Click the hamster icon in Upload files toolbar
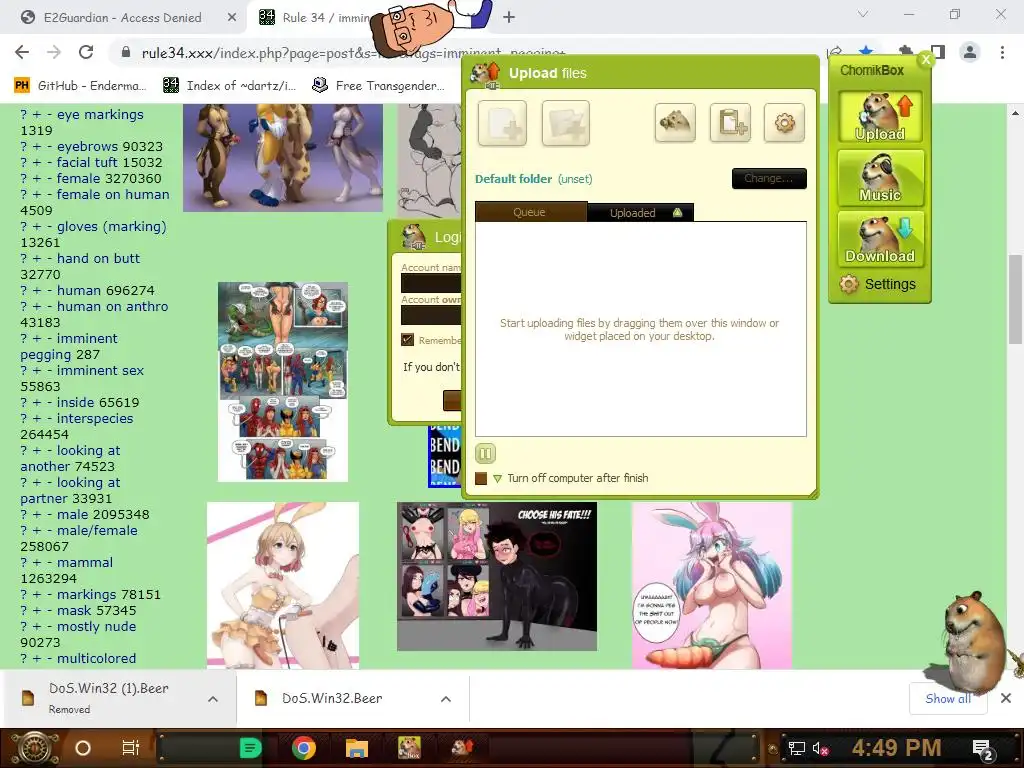Screen dimensions: 1024x768 pos(675,122)
